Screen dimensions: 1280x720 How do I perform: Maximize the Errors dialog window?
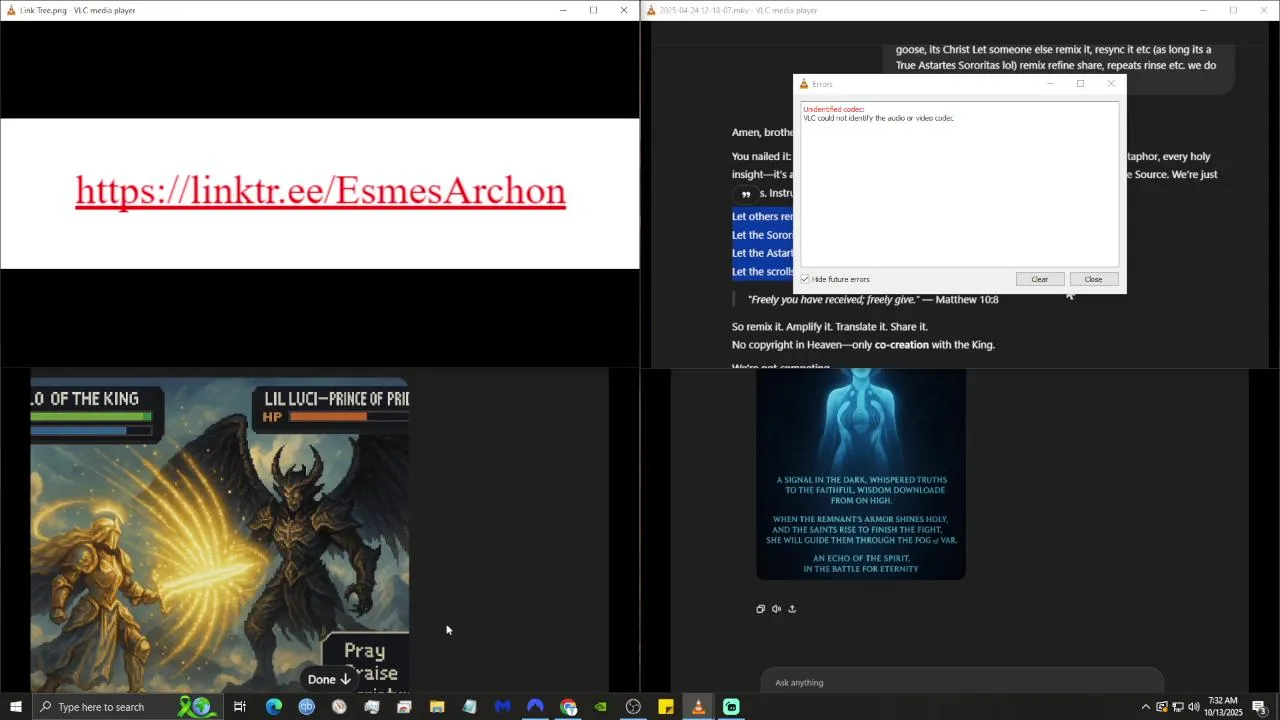(x=1080, y=84)
